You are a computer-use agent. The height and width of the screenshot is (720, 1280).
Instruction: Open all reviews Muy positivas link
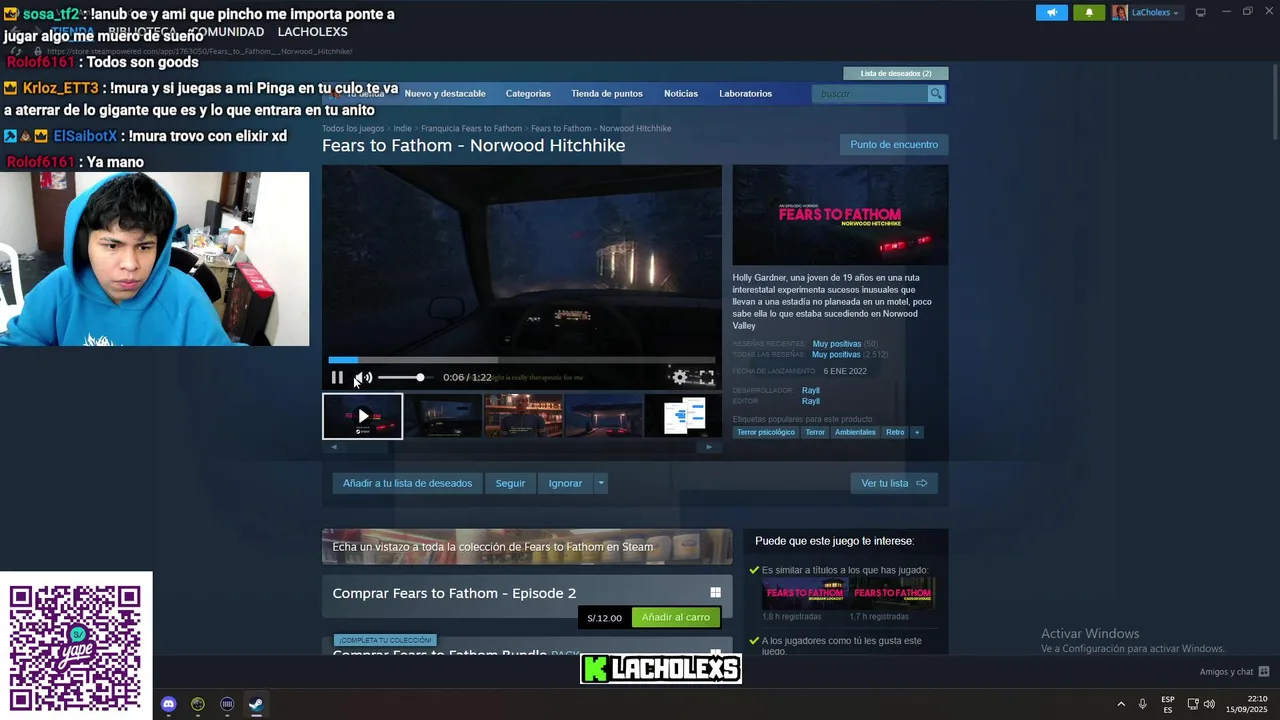pyautogui.click(x=836, y=354)
